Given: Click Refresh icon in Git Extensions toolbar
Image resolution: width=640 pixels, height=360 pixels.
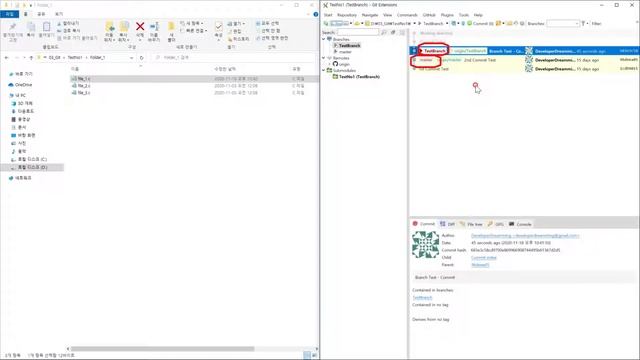Looking at the screenshot, I should coord(326,24).
